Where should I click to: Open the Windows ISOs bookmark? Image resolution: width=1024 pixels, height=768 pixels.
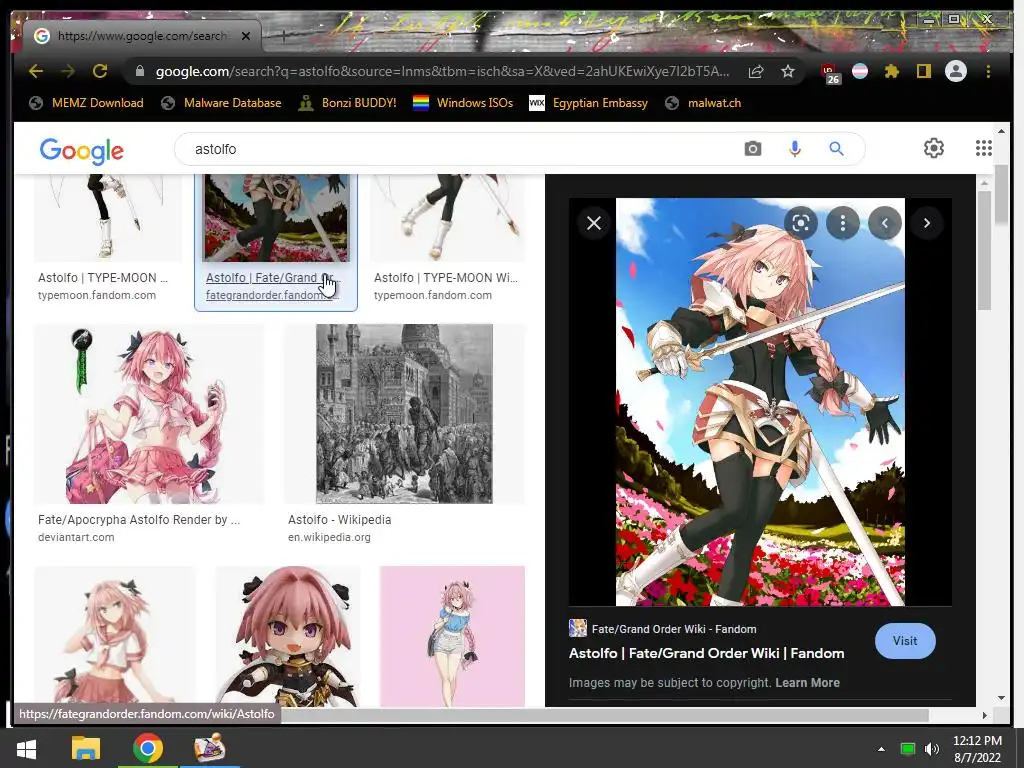[x=463, y=103]
